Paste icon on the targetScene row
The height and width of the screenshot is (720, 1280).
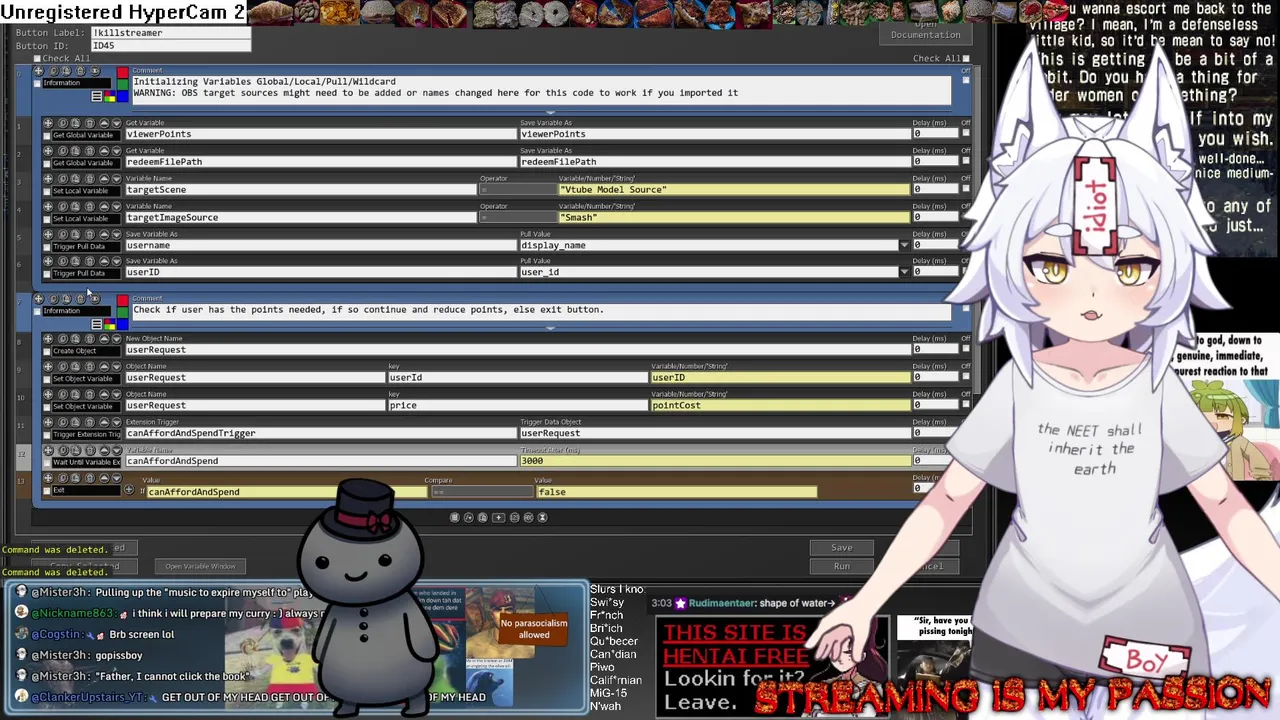pyautogui.click(x=75, y=178)
